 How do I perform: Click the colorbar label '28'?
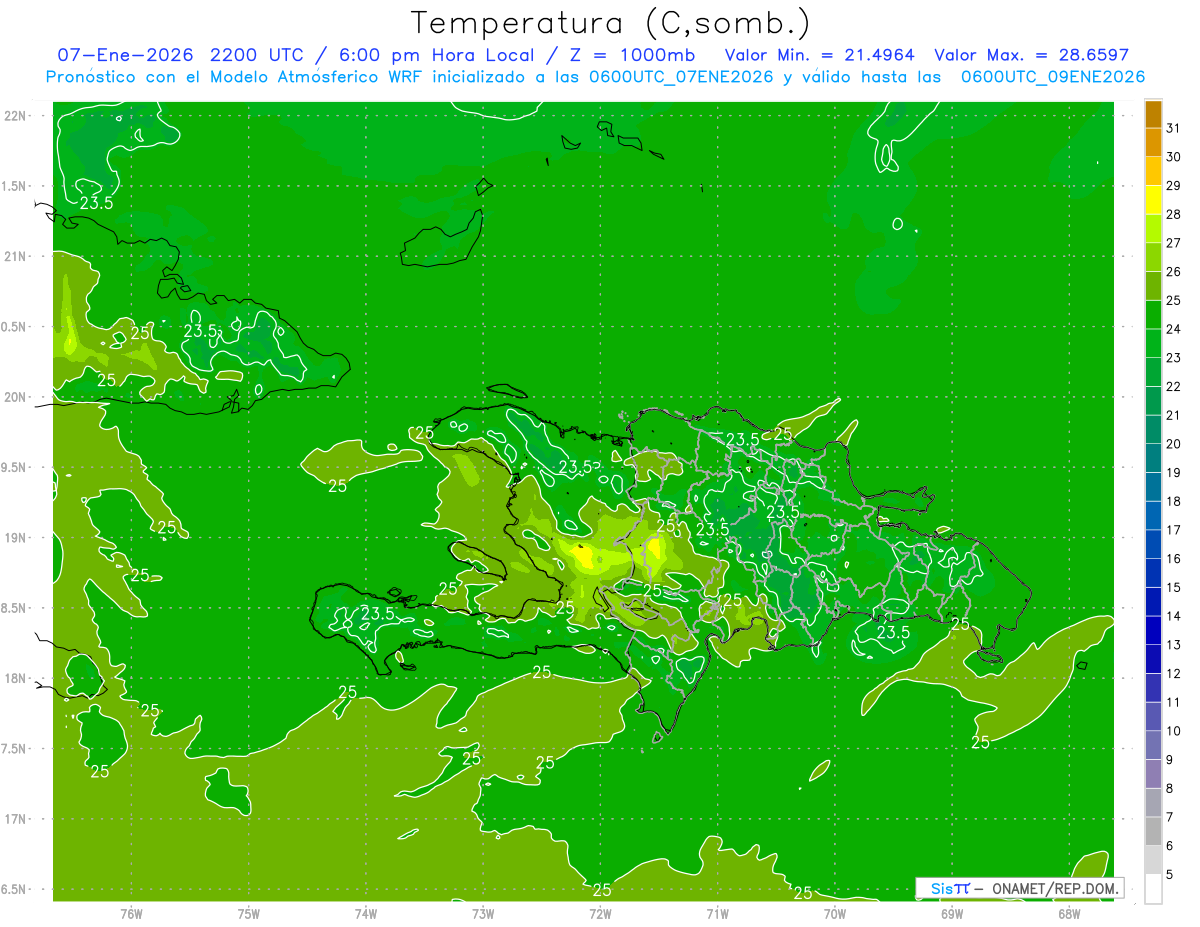1174,214
